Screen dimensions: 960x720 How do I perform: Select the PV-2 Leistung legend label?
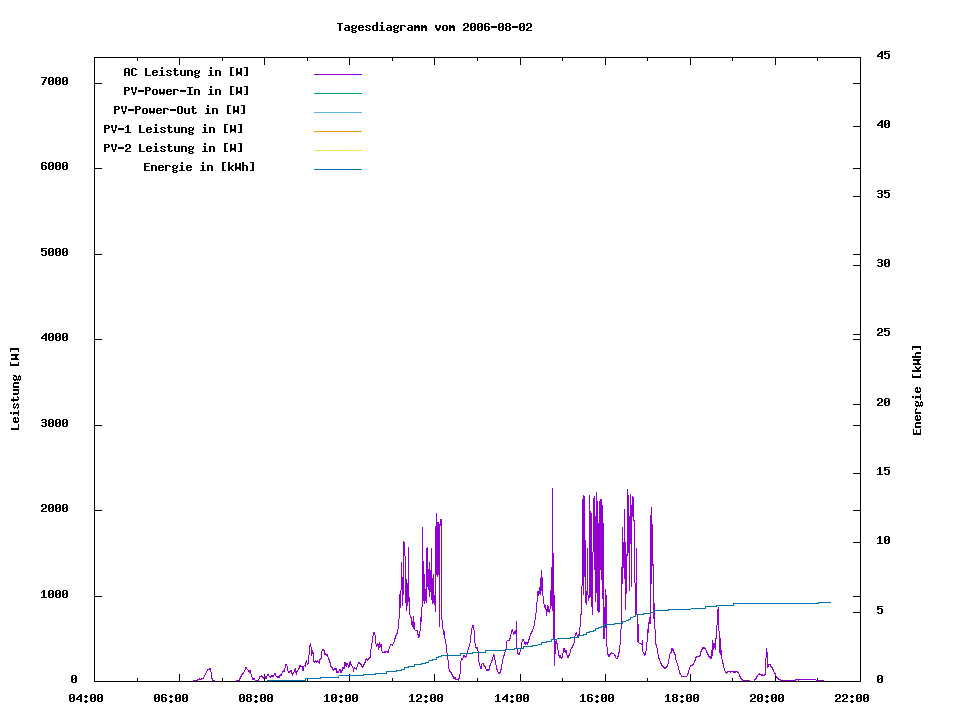pos(173,148)
